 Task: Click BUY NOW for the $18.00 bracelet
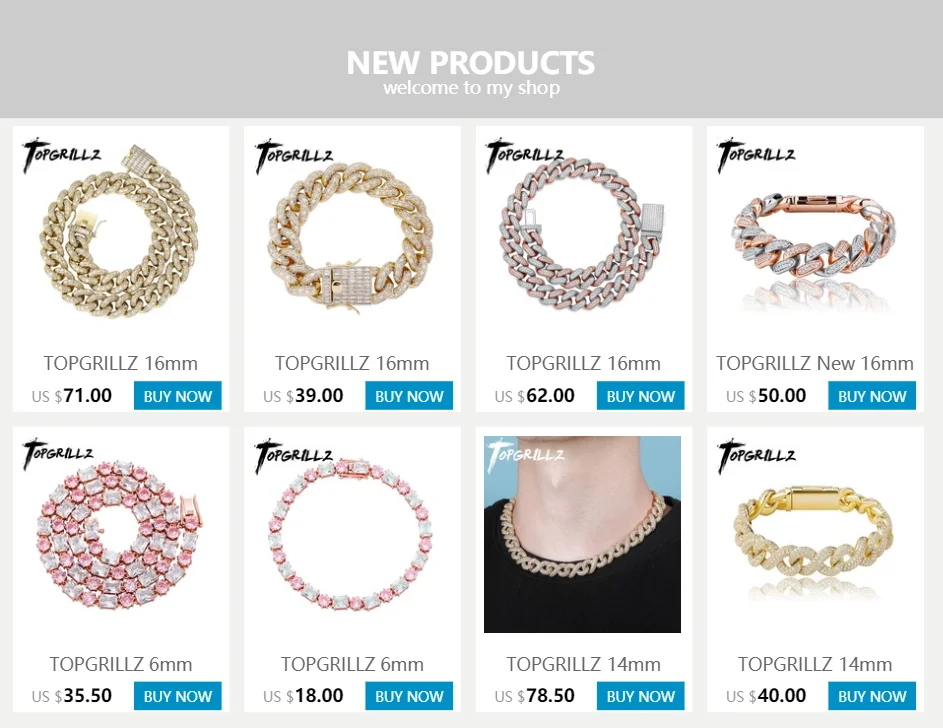(x=409, y=696)
